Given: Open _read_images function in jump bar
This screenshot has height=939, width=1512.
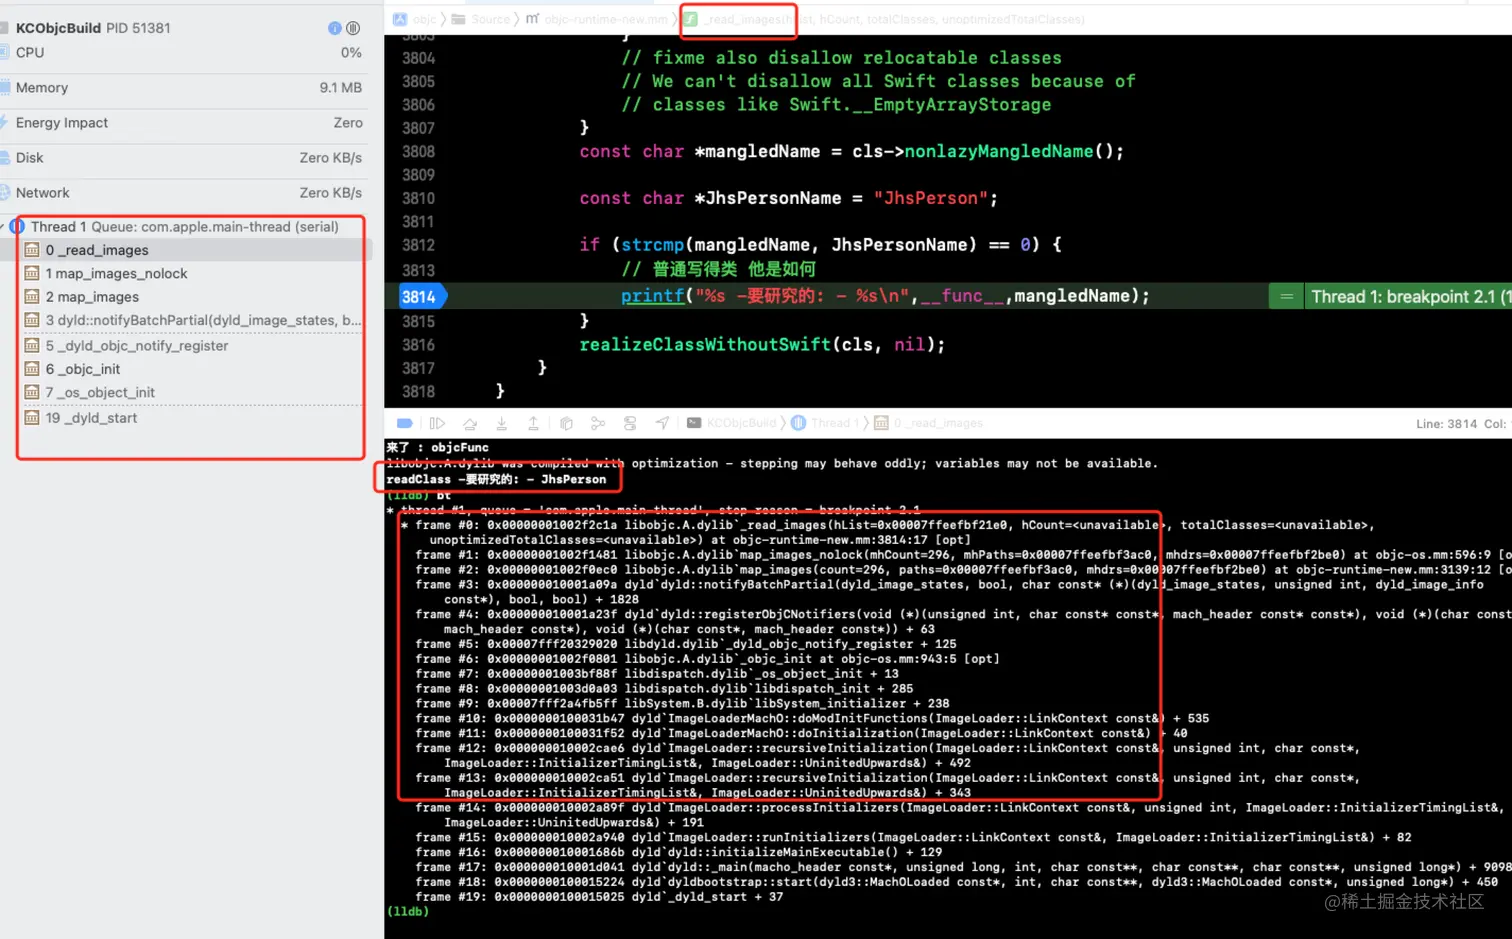Looking at the screenshot, I should pos(884,19).
